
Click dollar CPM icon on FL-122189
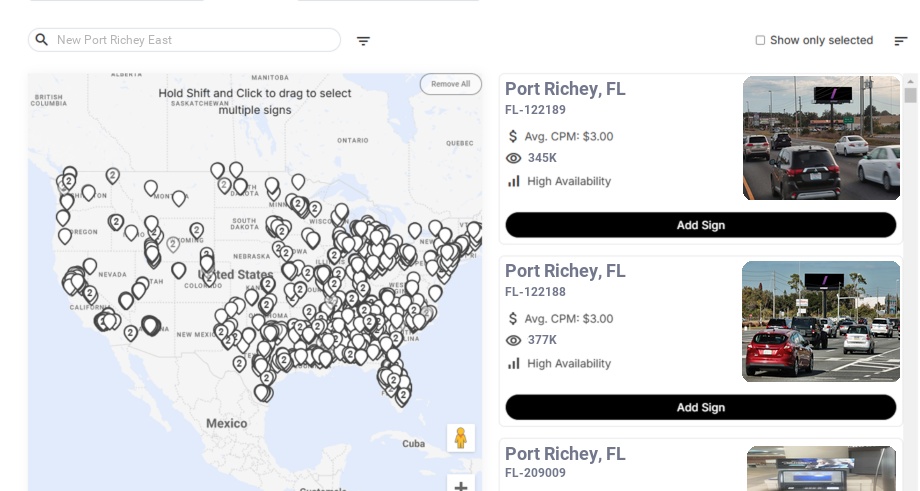point(513,136)
